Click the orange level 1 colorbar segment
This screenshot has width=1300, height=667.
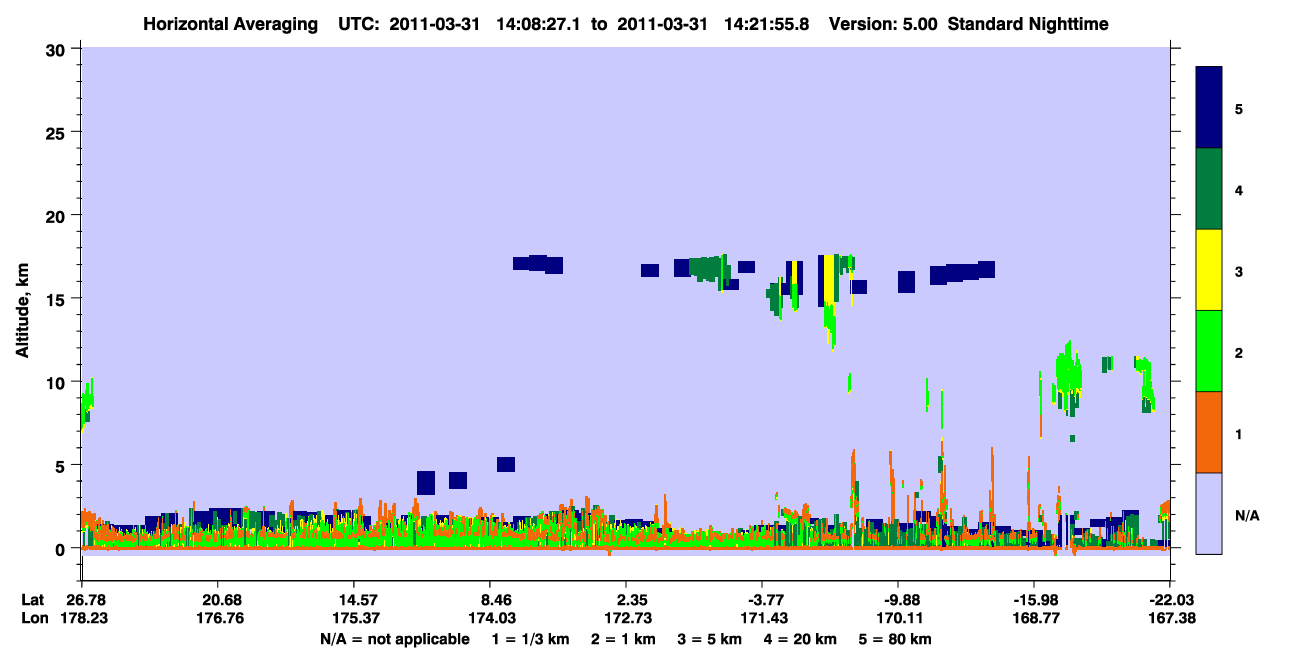1209,432
